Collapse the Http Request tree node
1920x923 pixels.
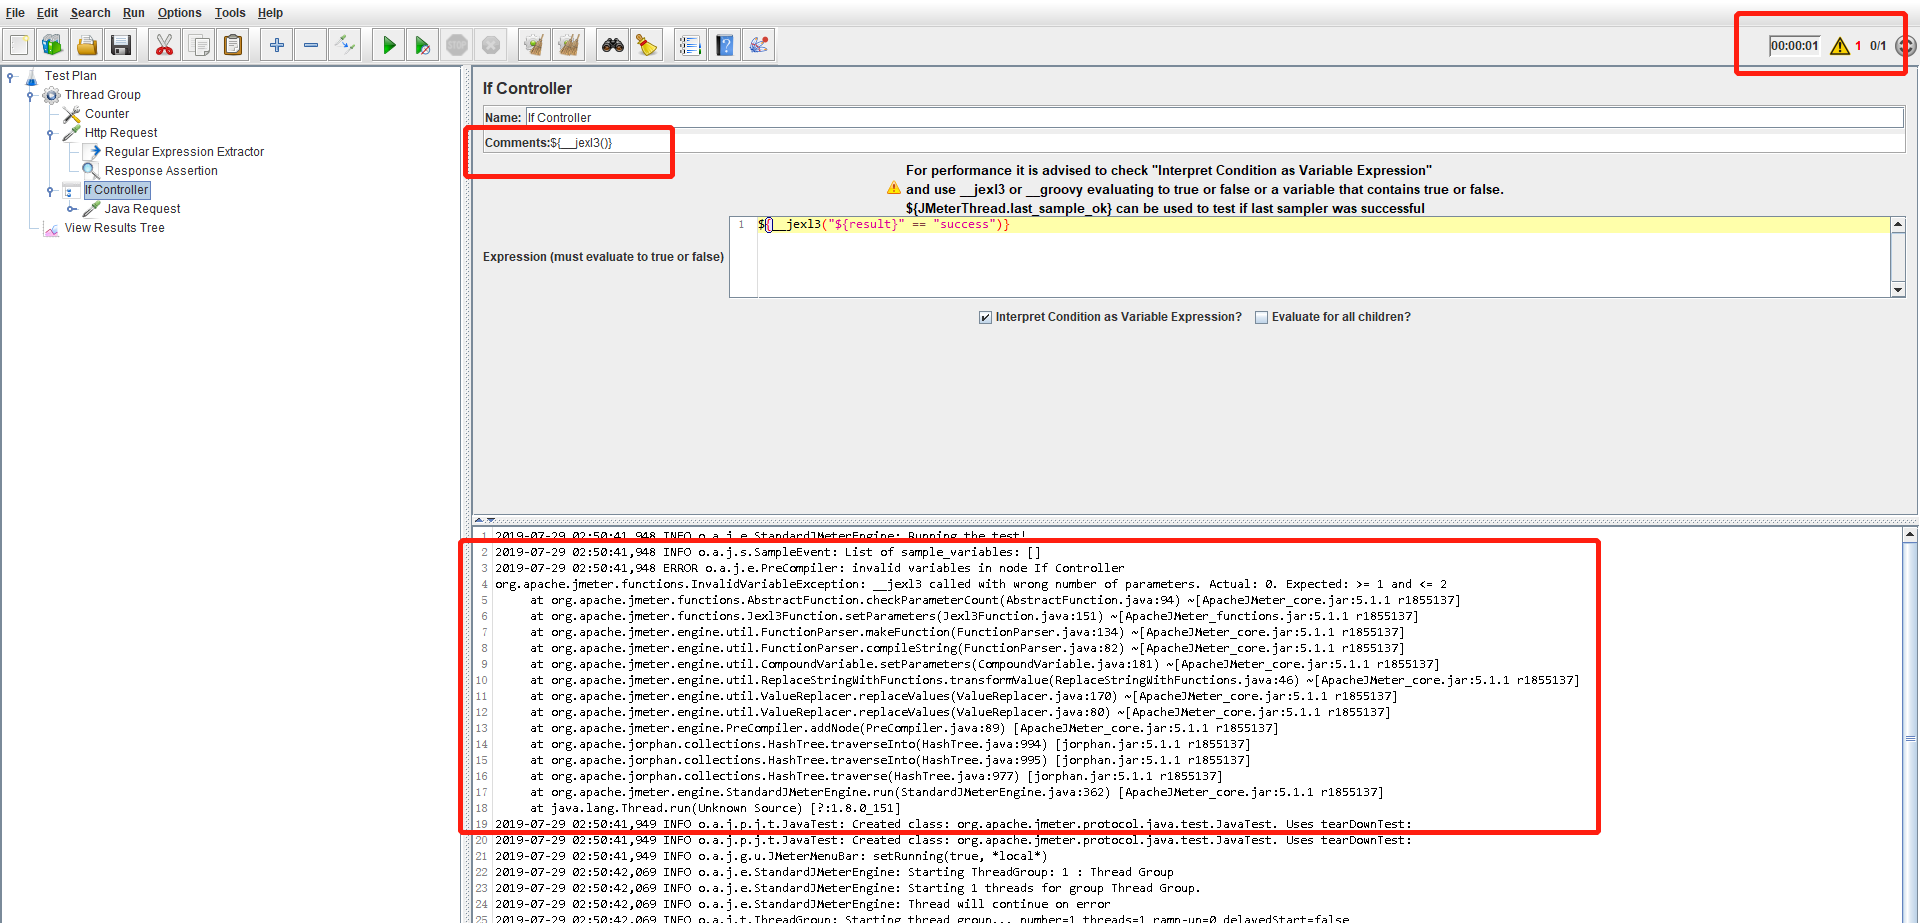[50, 133]
